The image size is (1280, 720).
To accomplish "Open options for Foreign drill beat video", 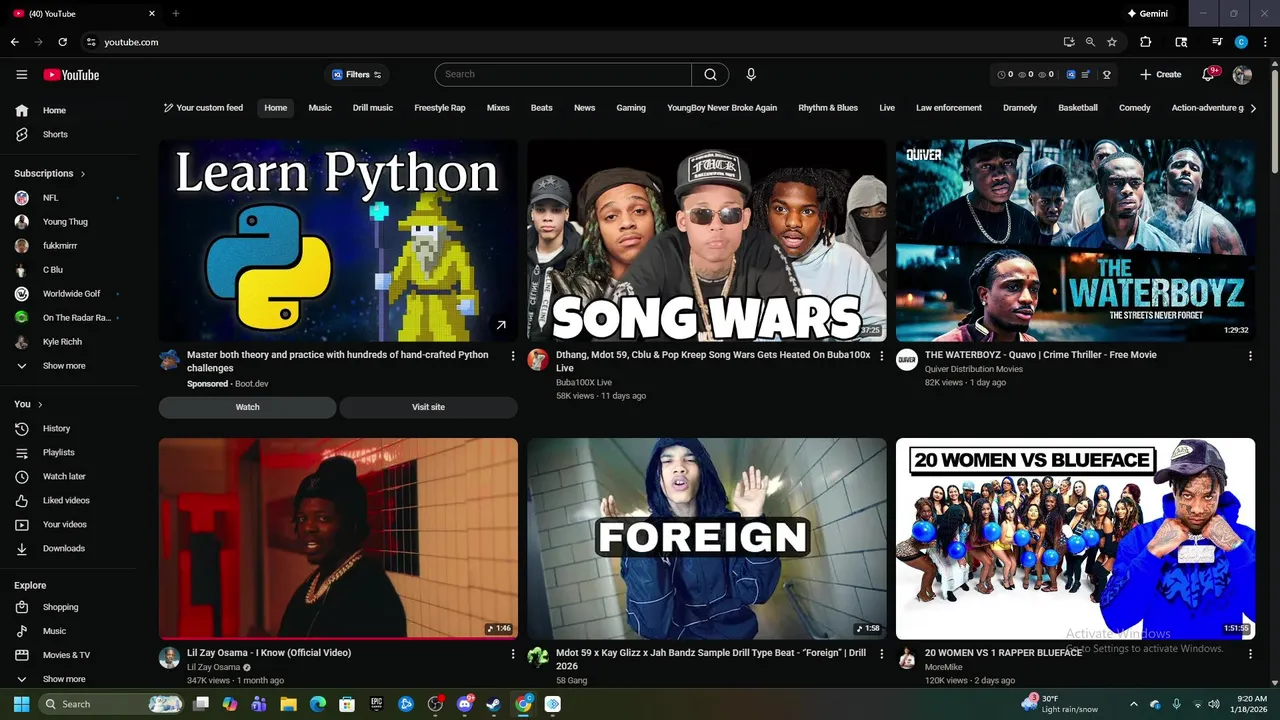I will coord(881,654).
